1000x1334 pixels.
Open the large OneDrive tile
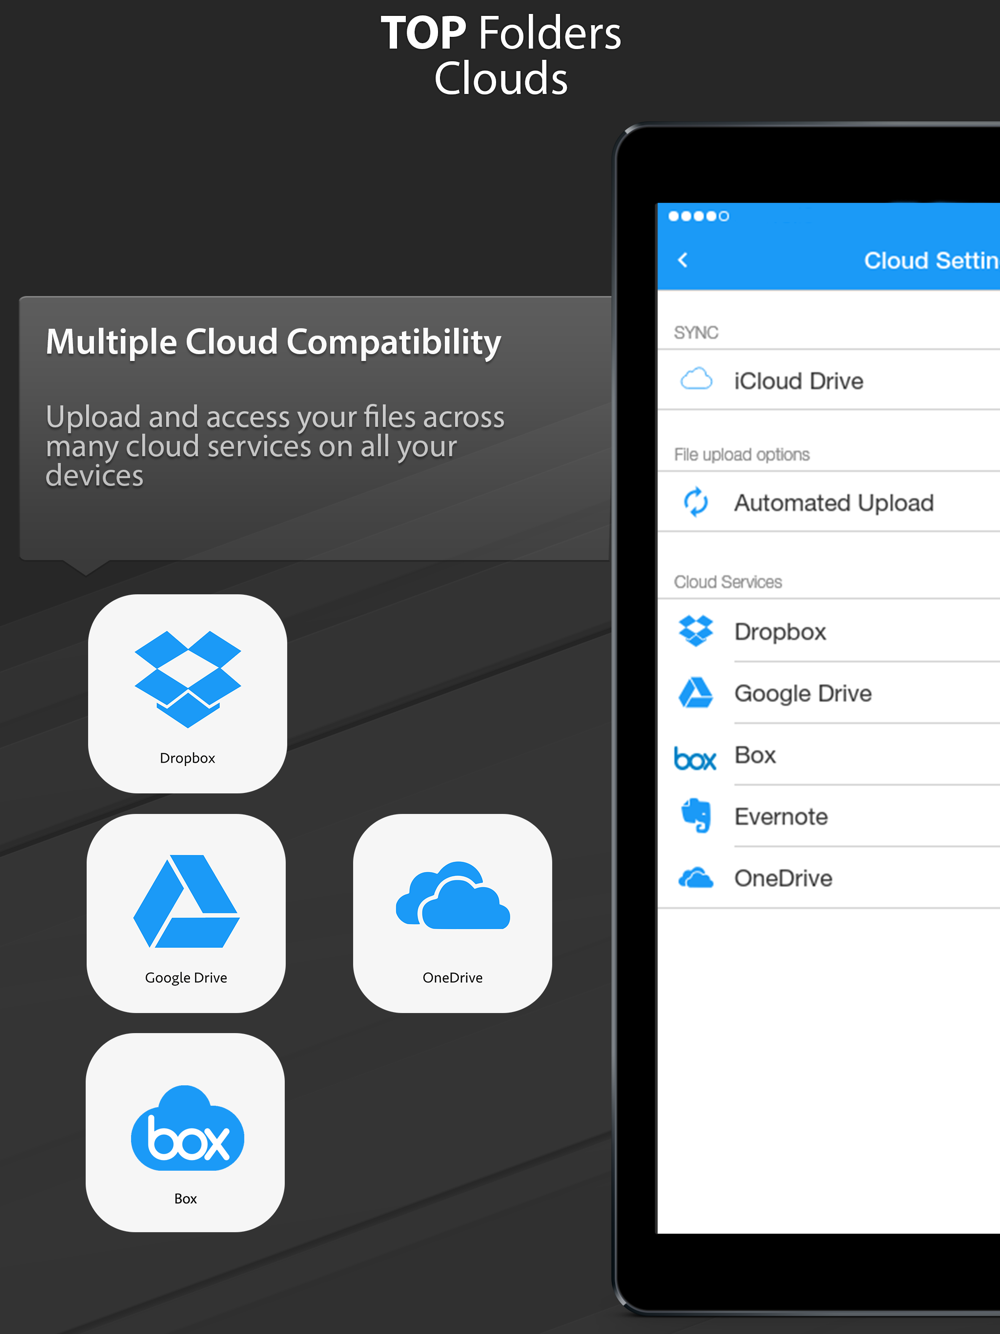pyautogui.click(x=453, y=913)
